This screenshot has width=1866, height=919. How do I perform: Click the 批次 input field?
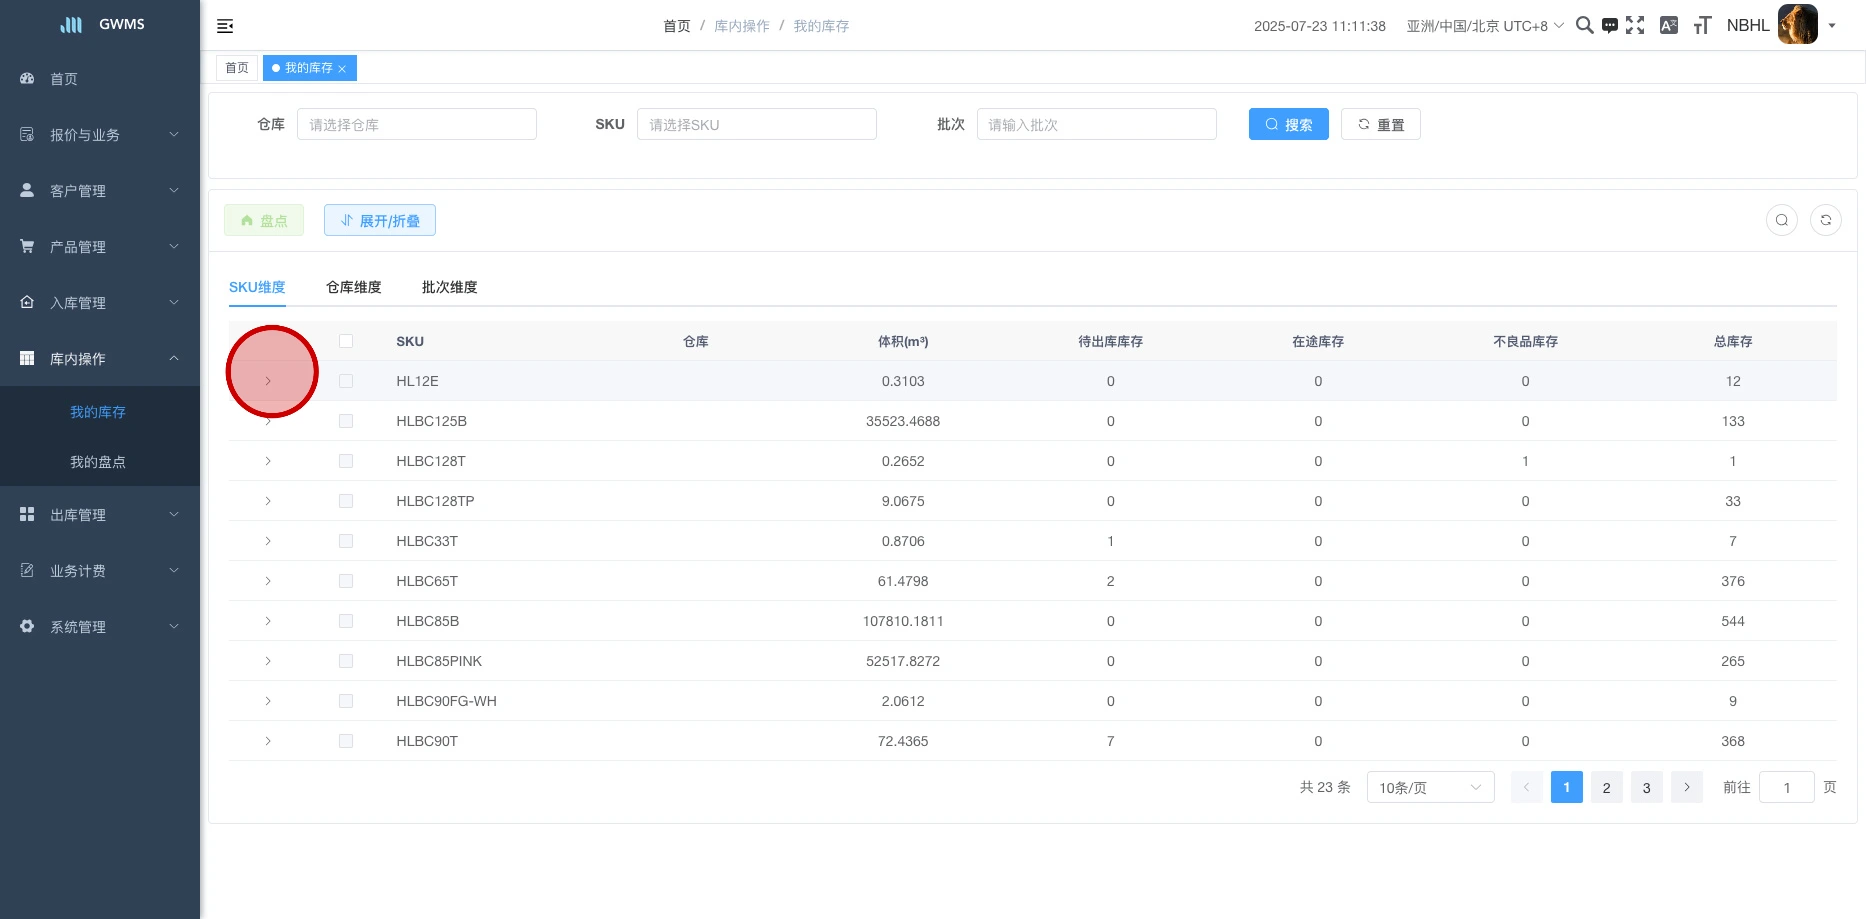tap(1096, 125)
